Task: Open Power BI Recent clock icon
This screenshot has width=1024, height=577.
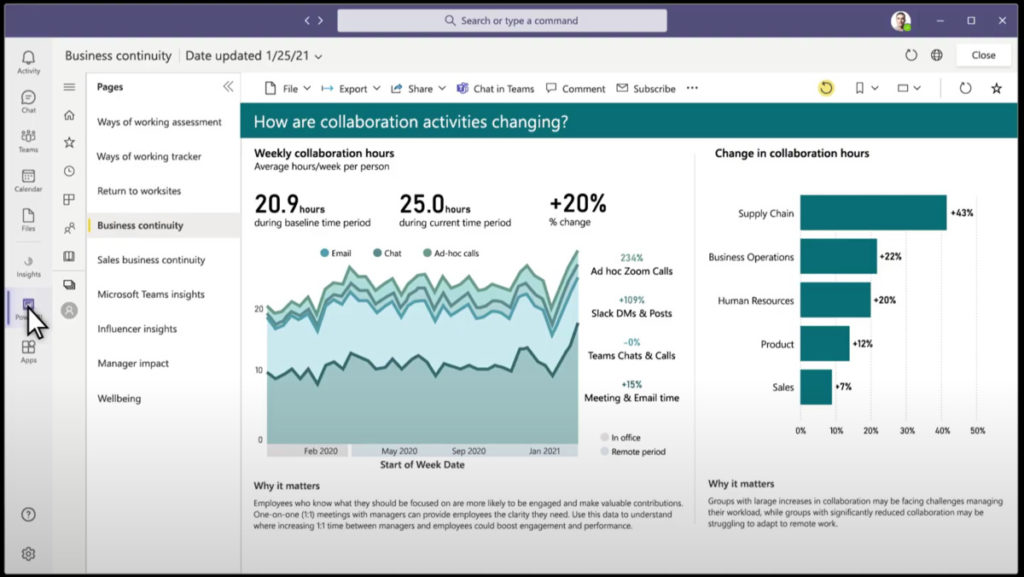Action: 69,171
